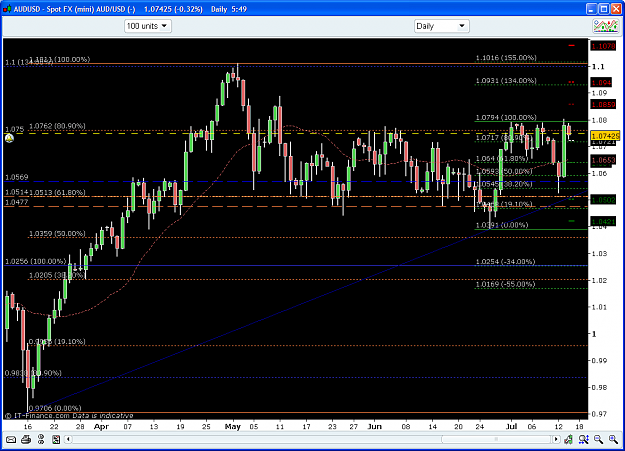
Task: Click the green 1.0502 price tag
Action: click(x=603, y=200)
